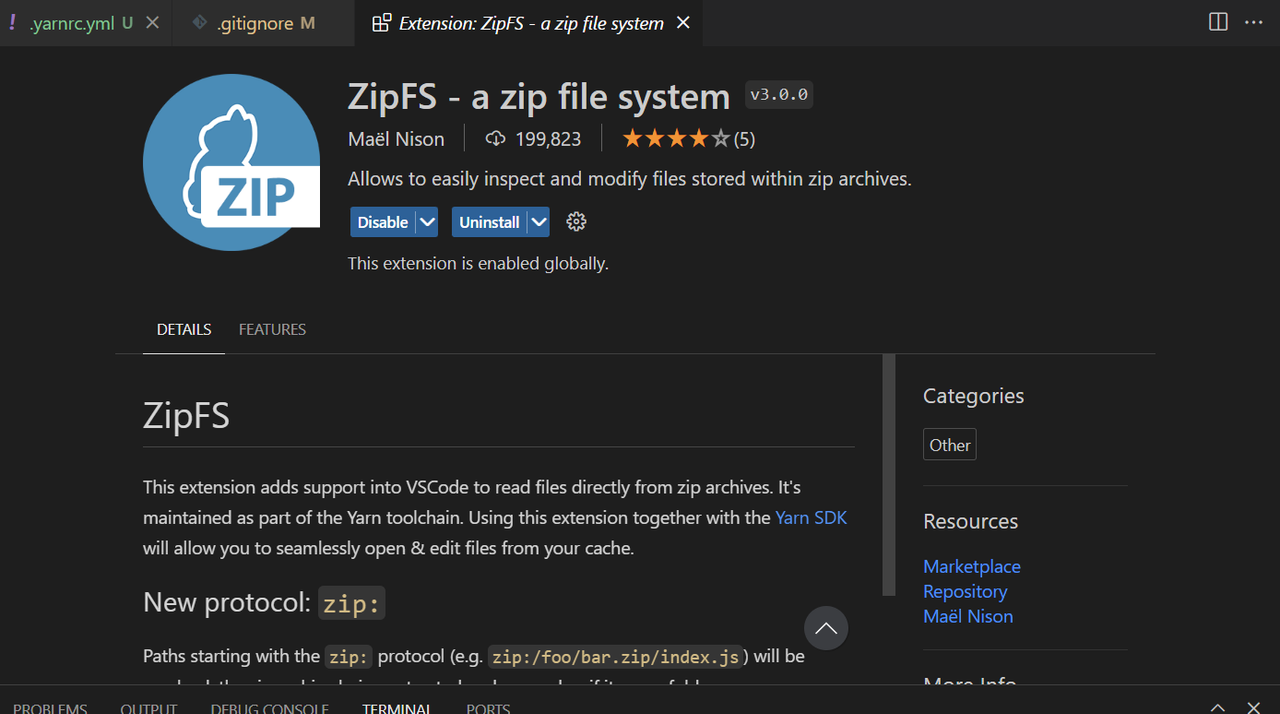This screenshot has height=714, width=1280.
Task: Select the Other category tag
Action: pos(950,445)
